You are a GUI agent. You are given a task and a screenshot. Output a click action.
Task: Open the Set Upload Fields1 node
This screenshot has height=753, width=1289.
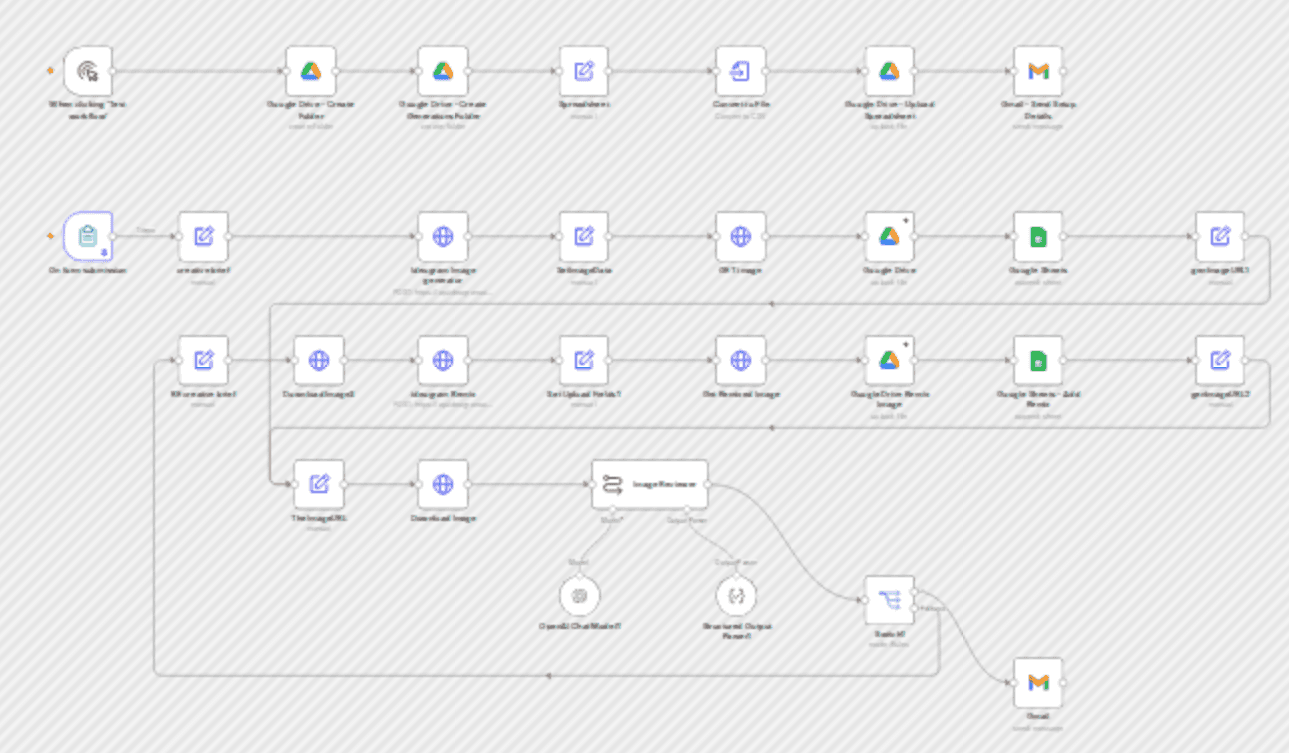(584, 360)
